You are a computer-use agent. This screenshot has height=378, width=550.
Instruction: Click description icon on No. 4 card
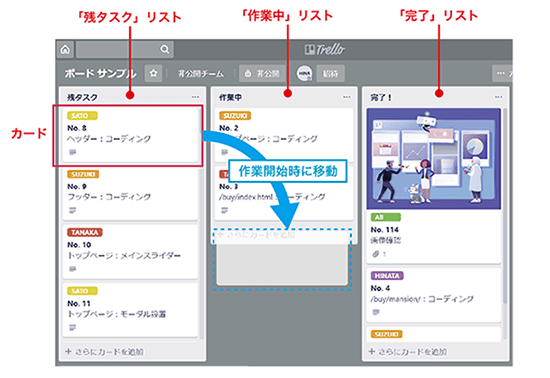tap(376, 312)
